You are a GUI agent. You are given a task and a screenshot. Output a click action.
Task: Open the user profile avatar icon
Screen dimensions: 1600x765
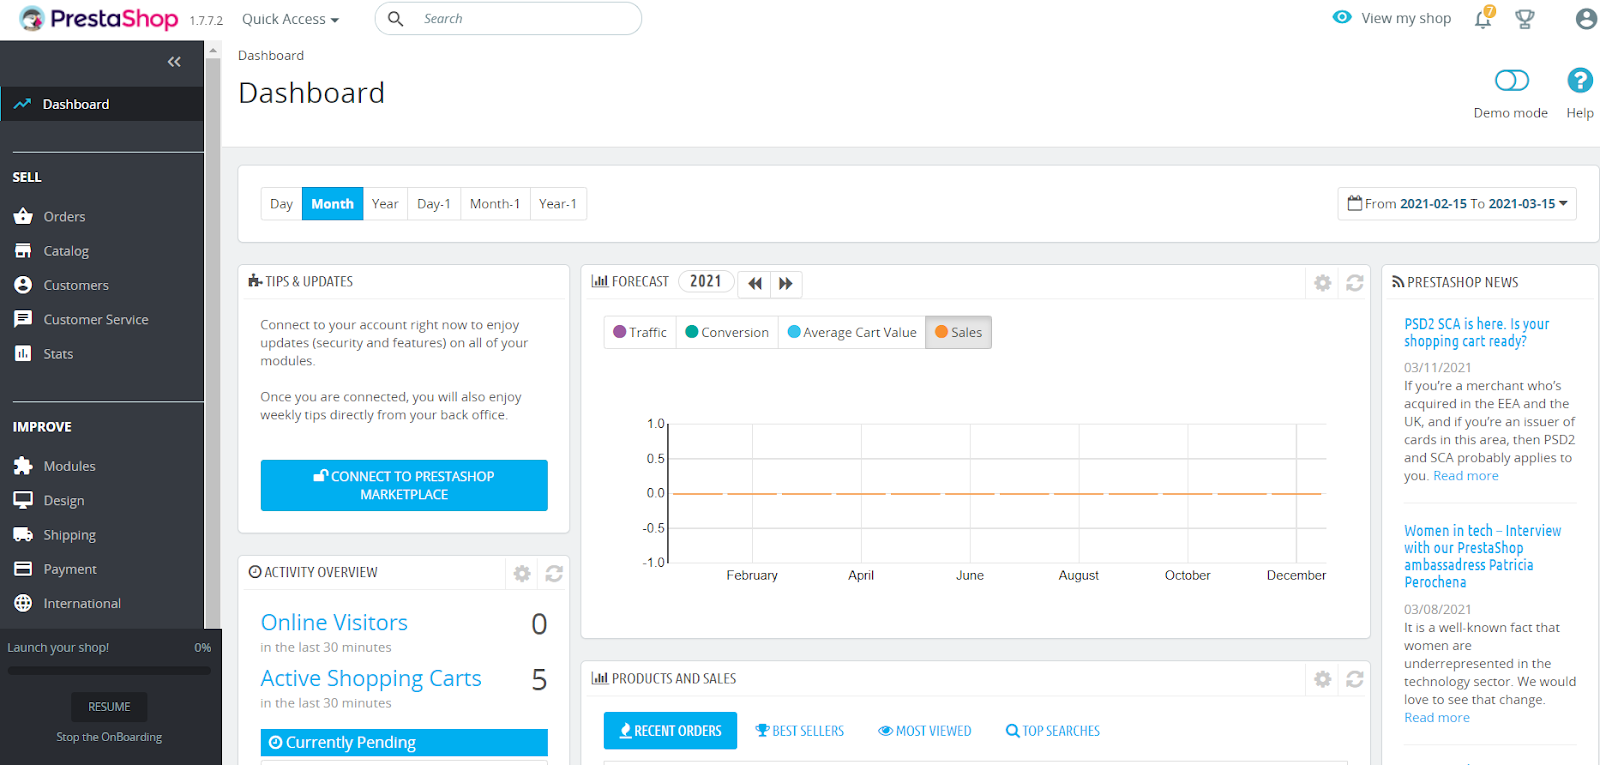1586,19
